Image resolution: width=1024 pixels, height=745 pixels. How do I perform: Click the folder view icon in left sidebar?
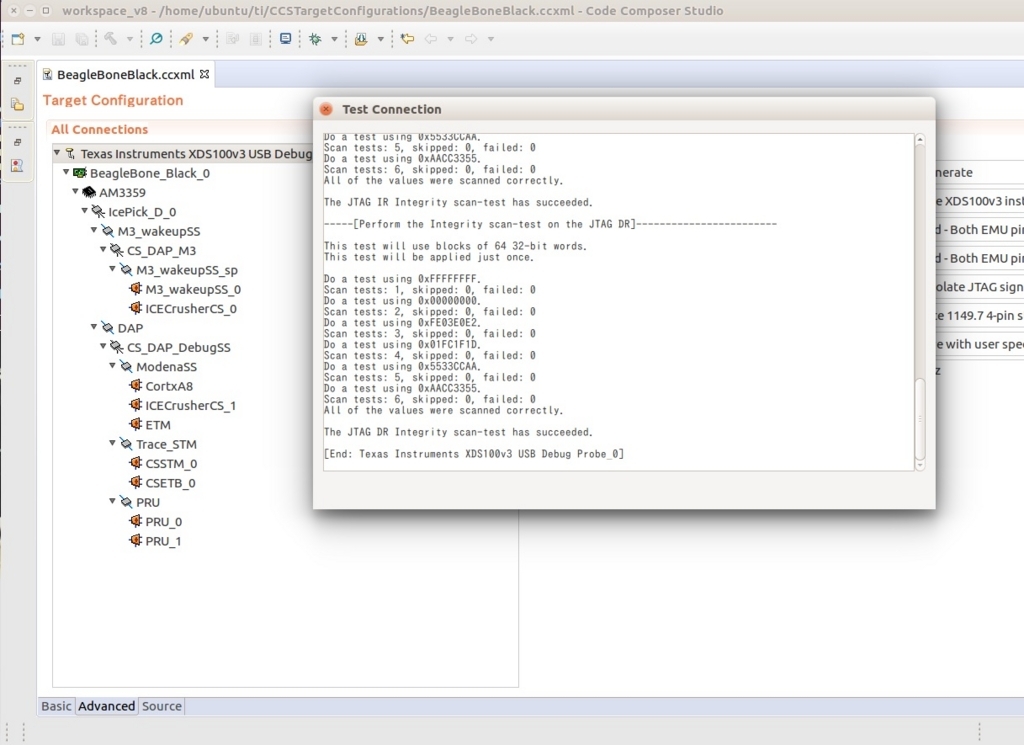click(x=18, y=104)
